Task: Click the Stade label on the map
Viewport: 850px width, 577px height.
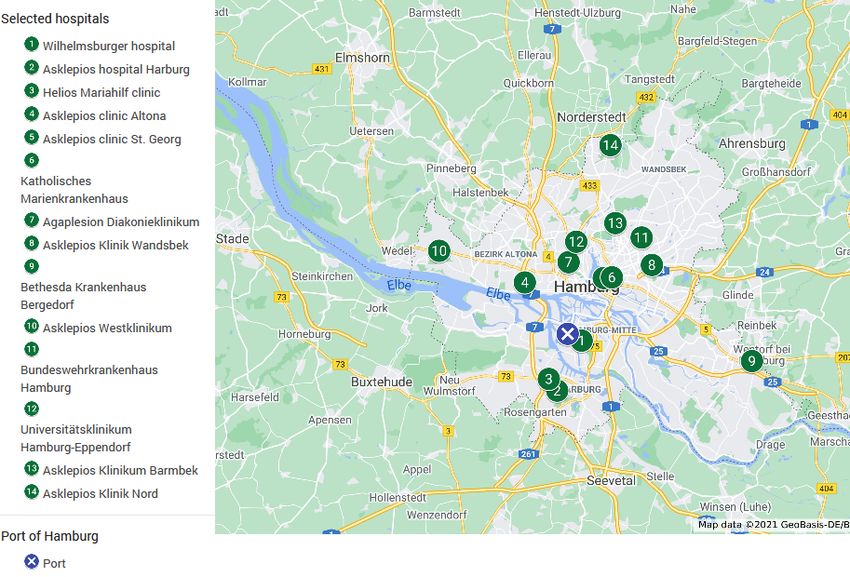Action: coord(233,239)
